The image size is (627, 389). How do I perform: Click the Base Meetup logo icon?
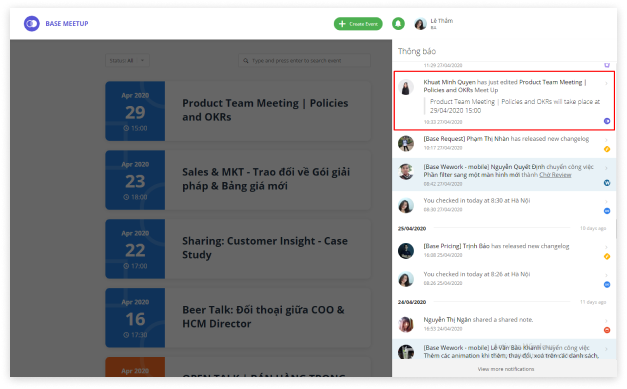tap(32, 24)
